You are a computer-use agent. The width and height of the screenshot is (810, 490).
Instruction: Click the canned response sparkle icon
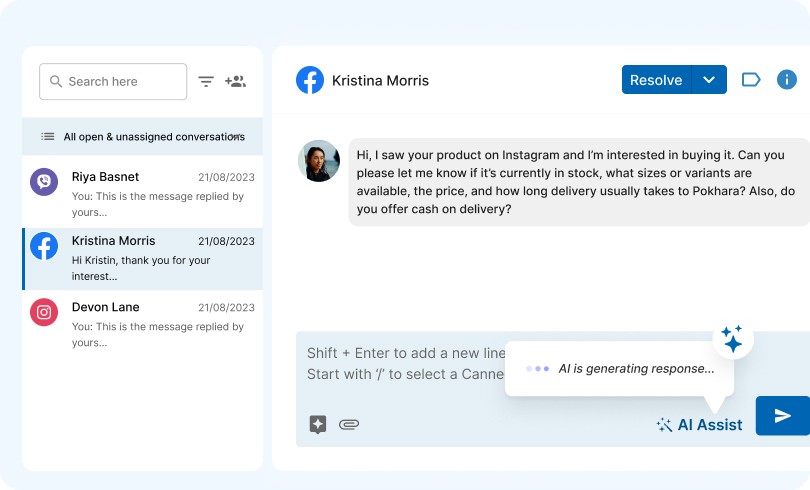(x=318, y=424)
